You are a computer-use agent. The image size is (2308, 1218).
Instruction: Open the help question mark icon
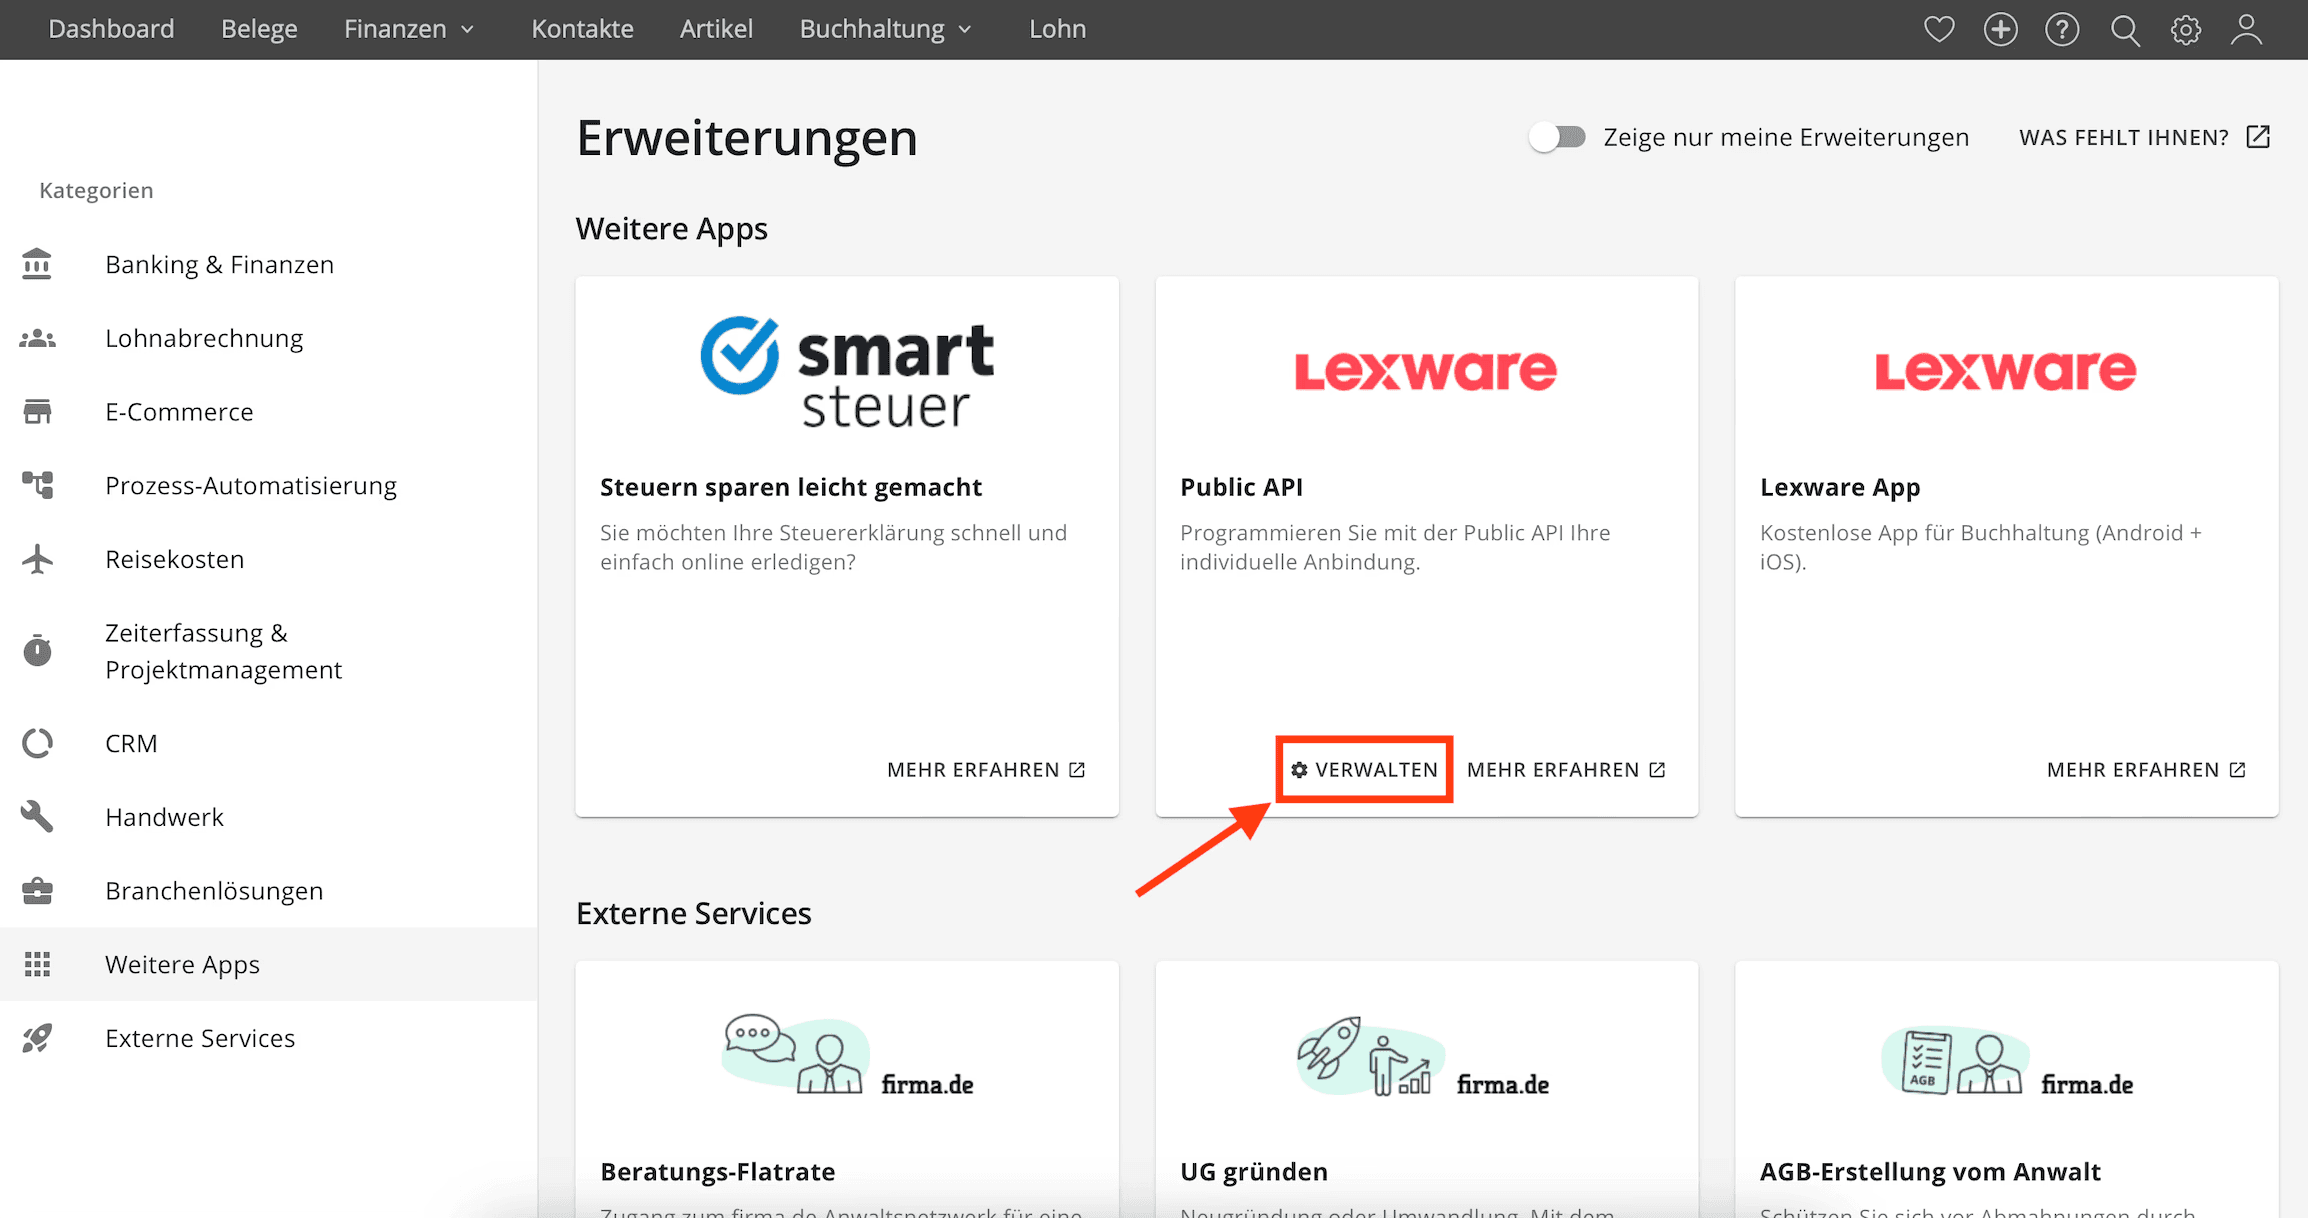tap(2062, 29)
